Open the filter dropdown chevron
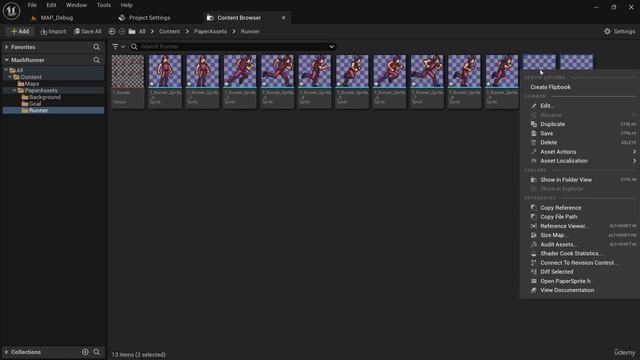 pyautogui.click(x=123, y=47)
